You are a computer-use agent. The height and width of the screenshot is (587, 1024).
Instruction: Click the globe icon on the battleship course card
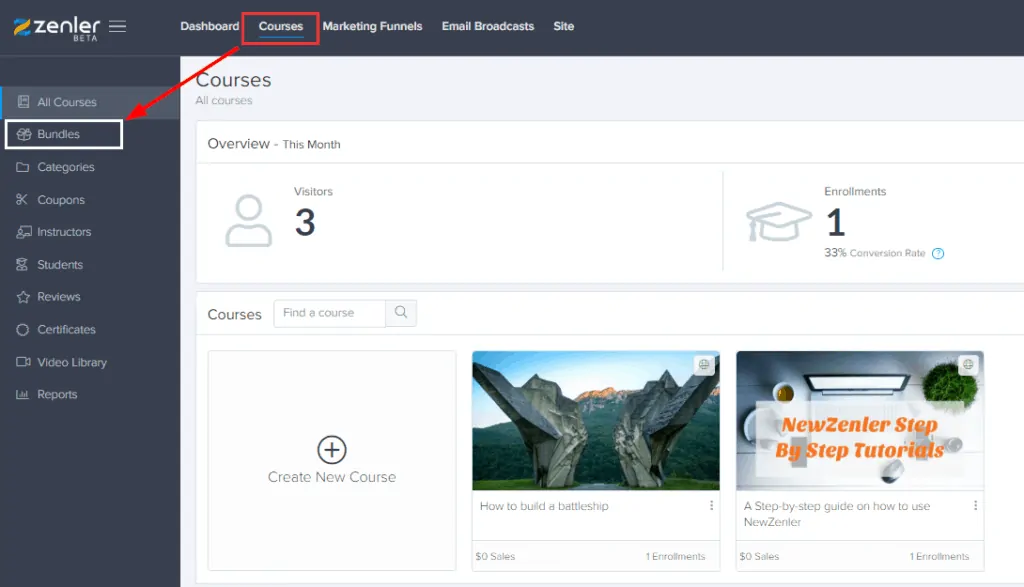click(703, 365)
